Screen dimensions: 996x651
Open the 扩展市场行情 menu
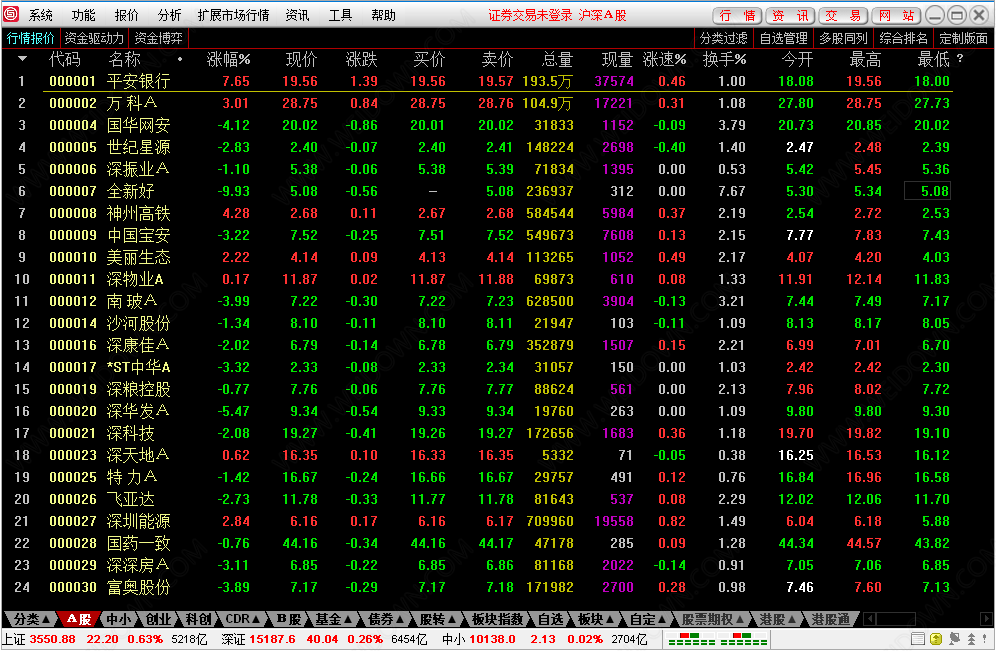pos(233,15)
